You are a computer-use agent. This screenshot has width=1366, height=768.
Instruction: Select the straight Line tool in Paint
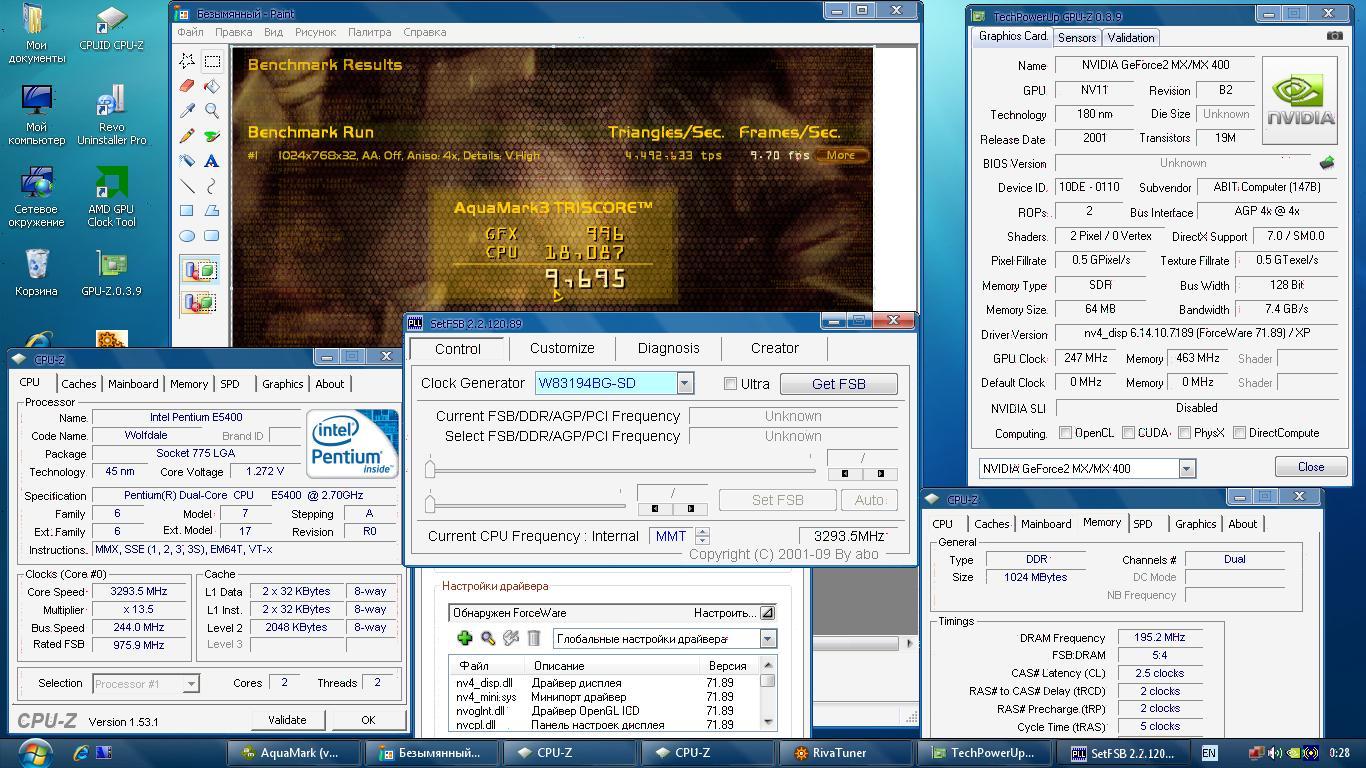[x=187, y=186]
